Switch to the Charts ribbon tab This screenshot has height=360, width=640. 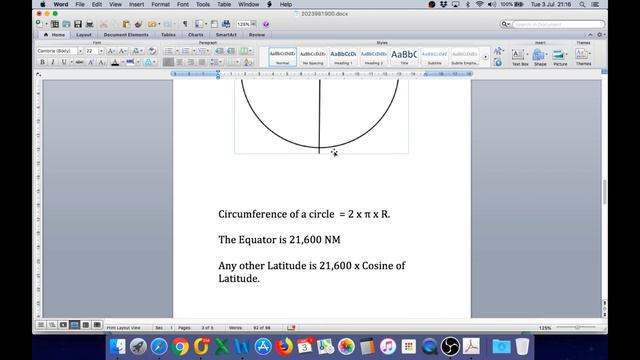(x=196, y=35)
